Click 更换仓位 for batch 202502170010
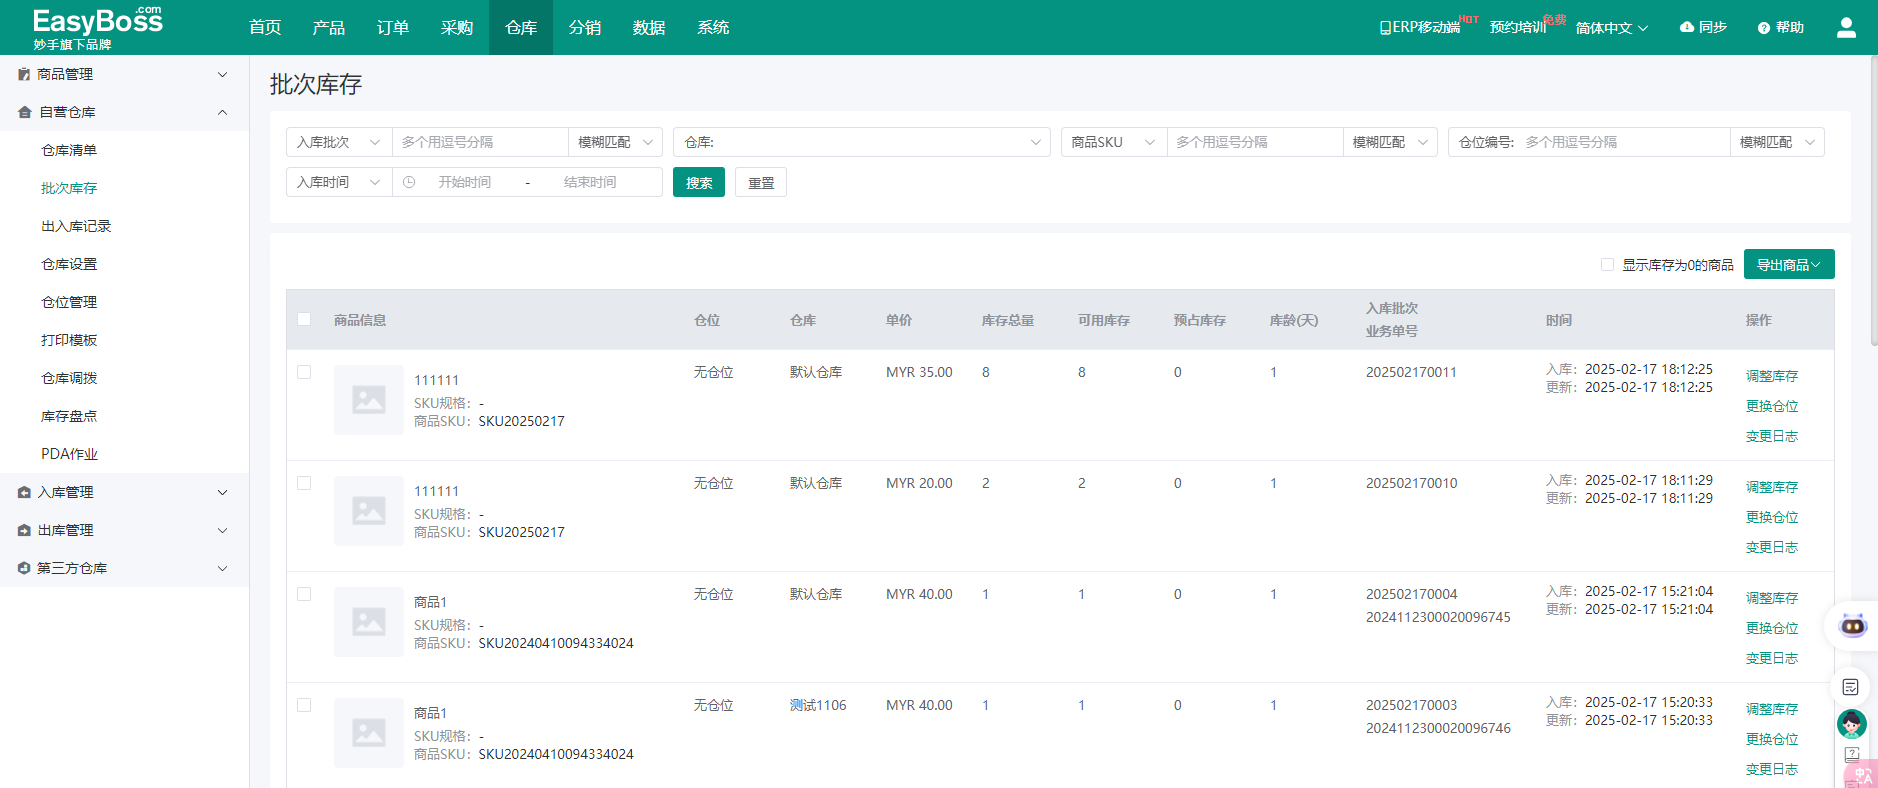Image resolution: width=1878 pixels, height=788 pixels. coord(1772,517)
